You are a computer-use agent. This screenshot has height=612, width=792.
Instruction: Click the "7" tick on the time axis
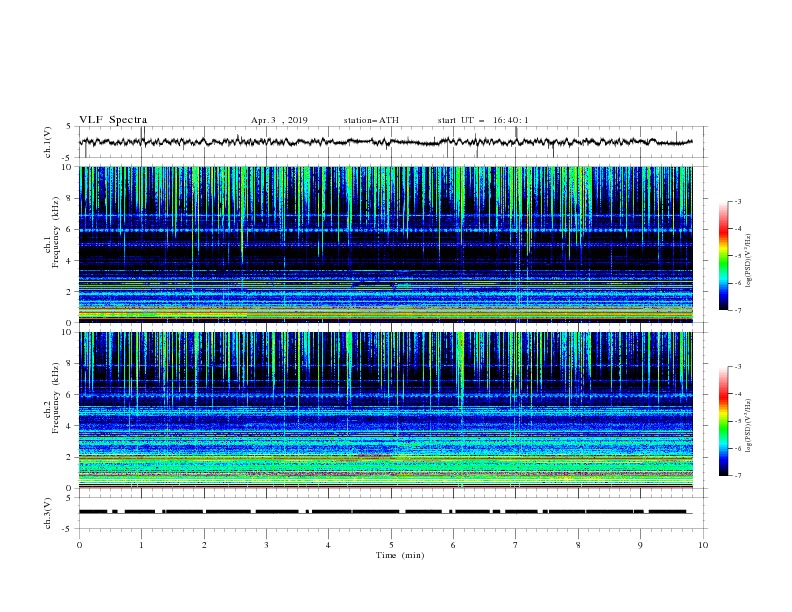(516, 545)
